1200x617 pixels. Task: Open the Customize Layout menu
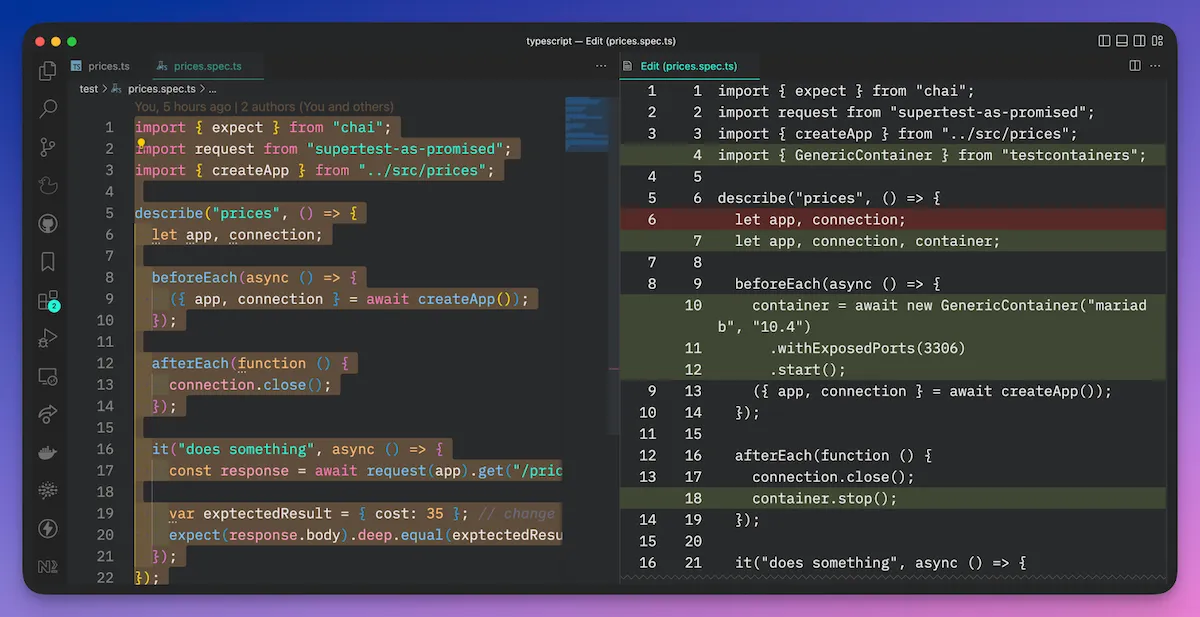pos(1157,41)
